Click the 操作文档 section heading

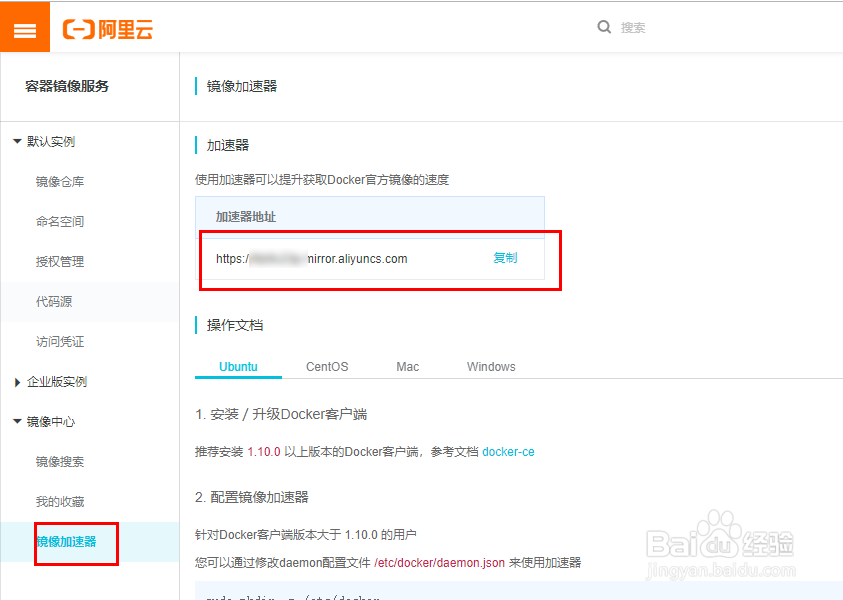click(x=235, y=325)
